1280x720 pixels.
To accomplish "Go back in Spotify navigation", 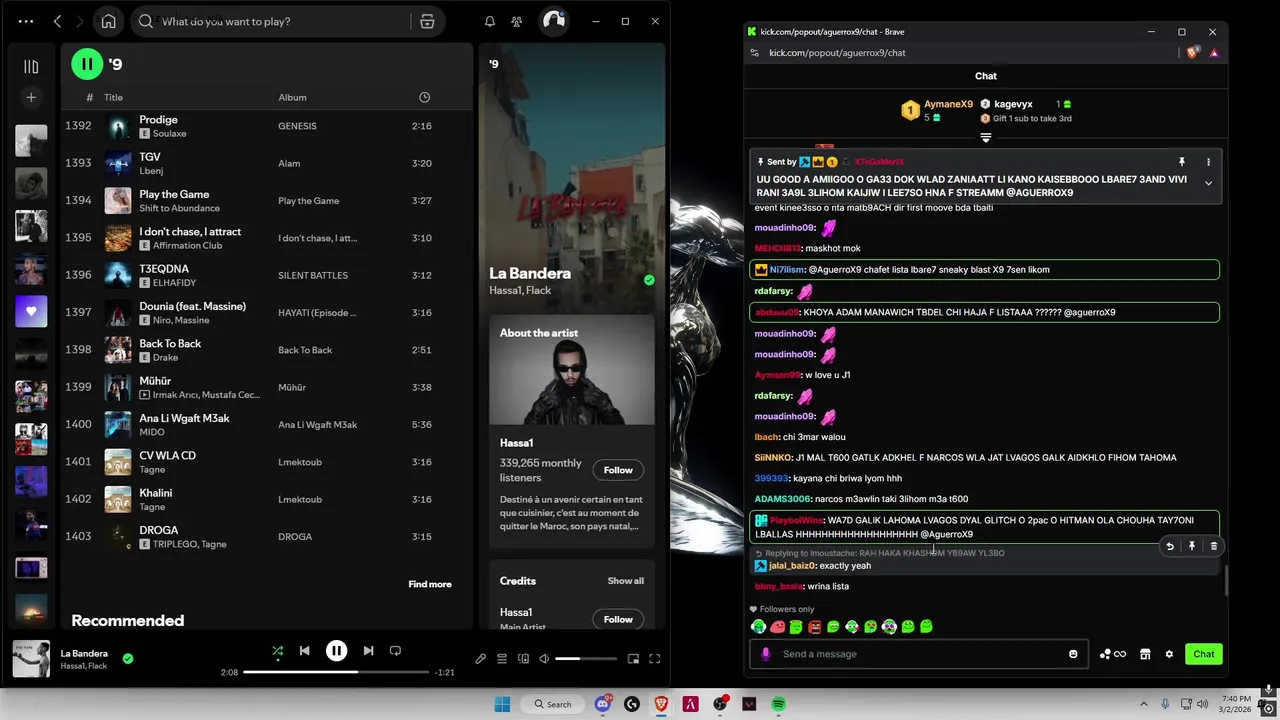I will (x=57, y=21).
